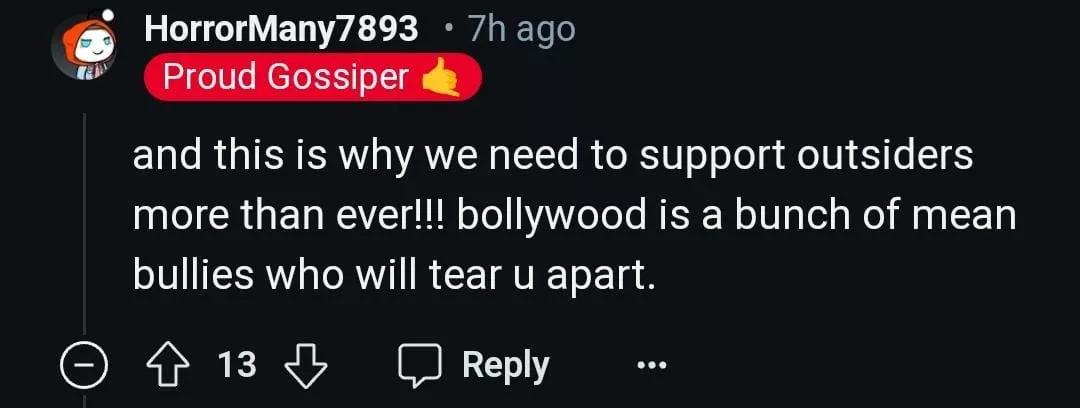Open the three-dot more options menu

652,365
